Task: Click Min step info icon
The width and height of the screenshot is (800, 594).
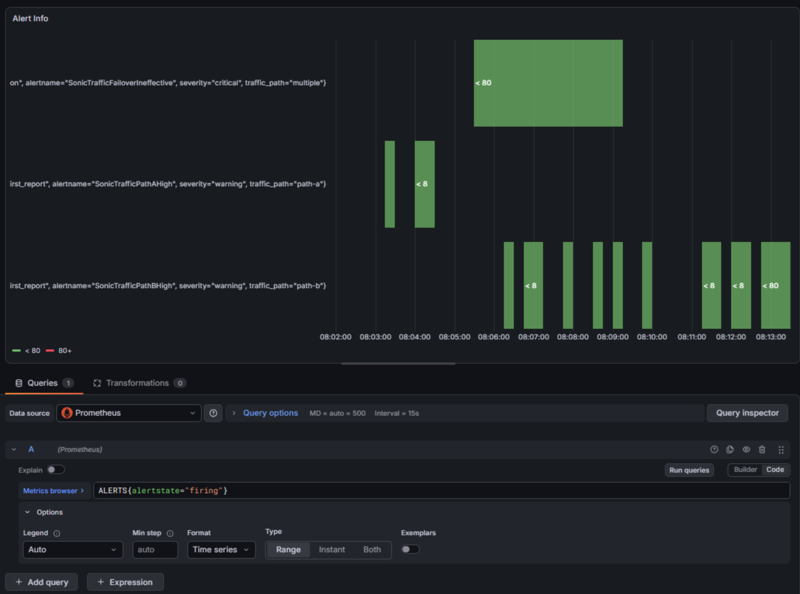Action: pos(170,533)
